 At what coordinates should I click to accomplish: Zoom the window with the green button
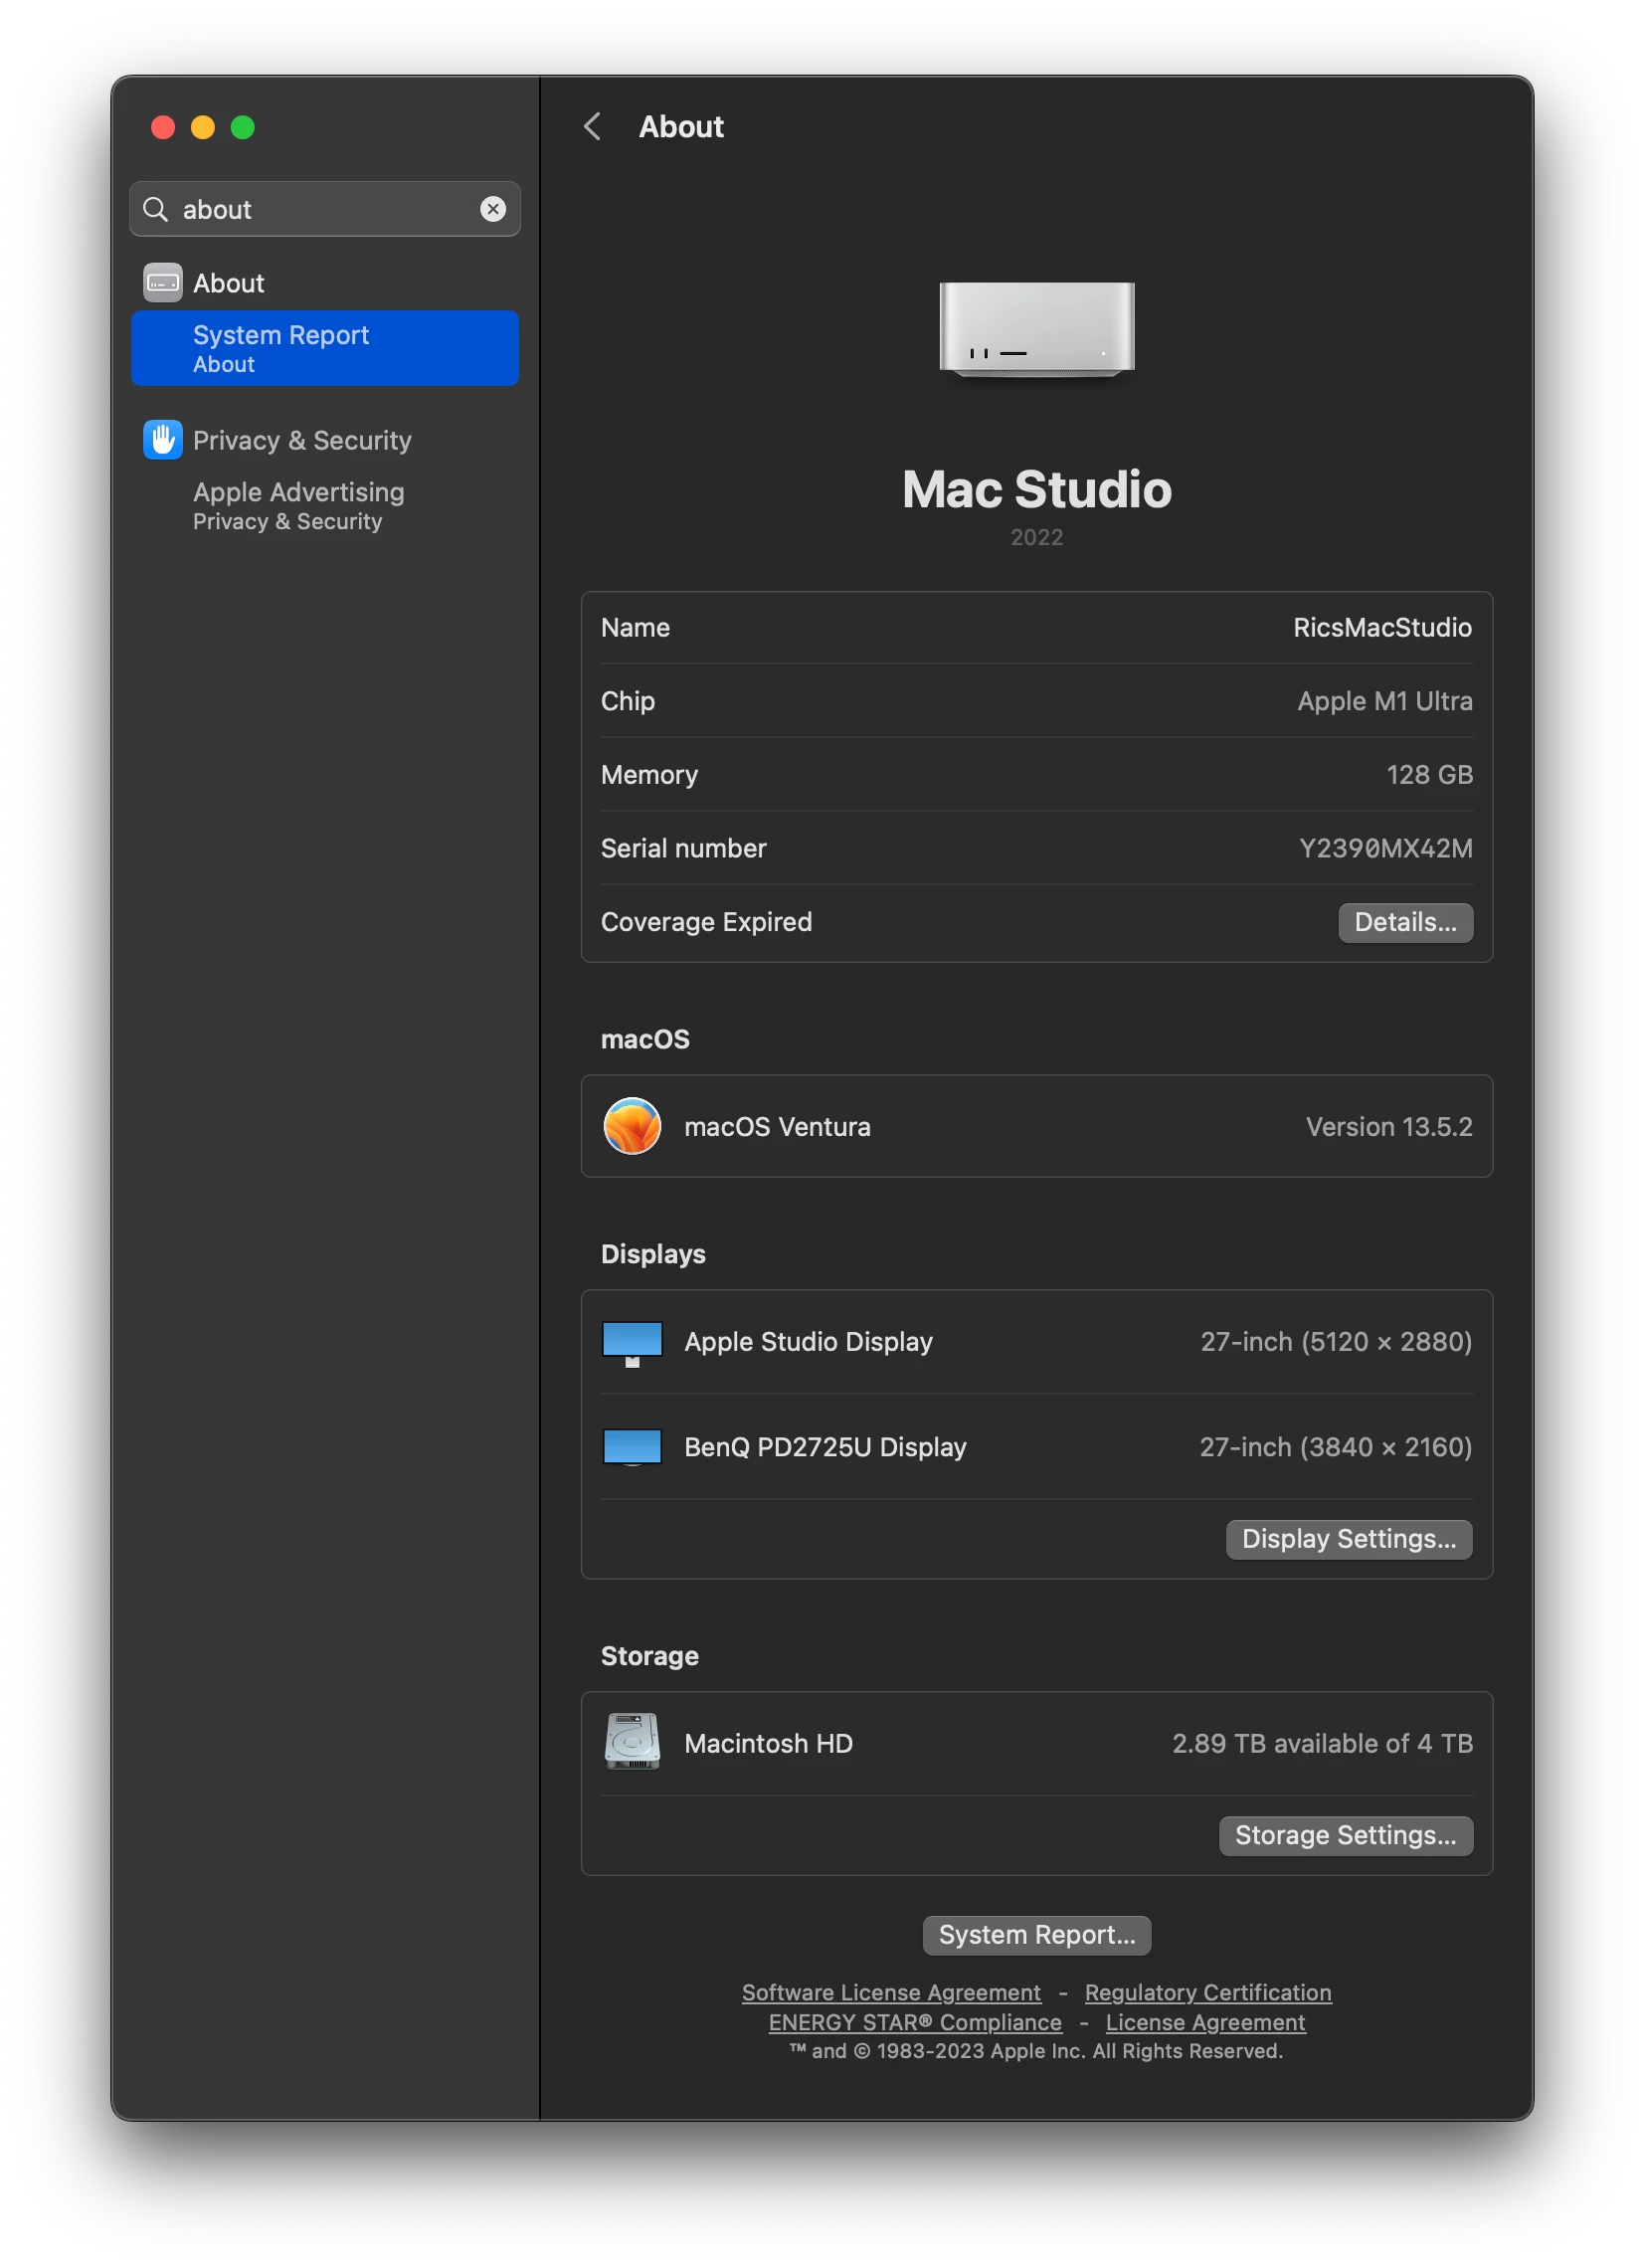(243, 127)
